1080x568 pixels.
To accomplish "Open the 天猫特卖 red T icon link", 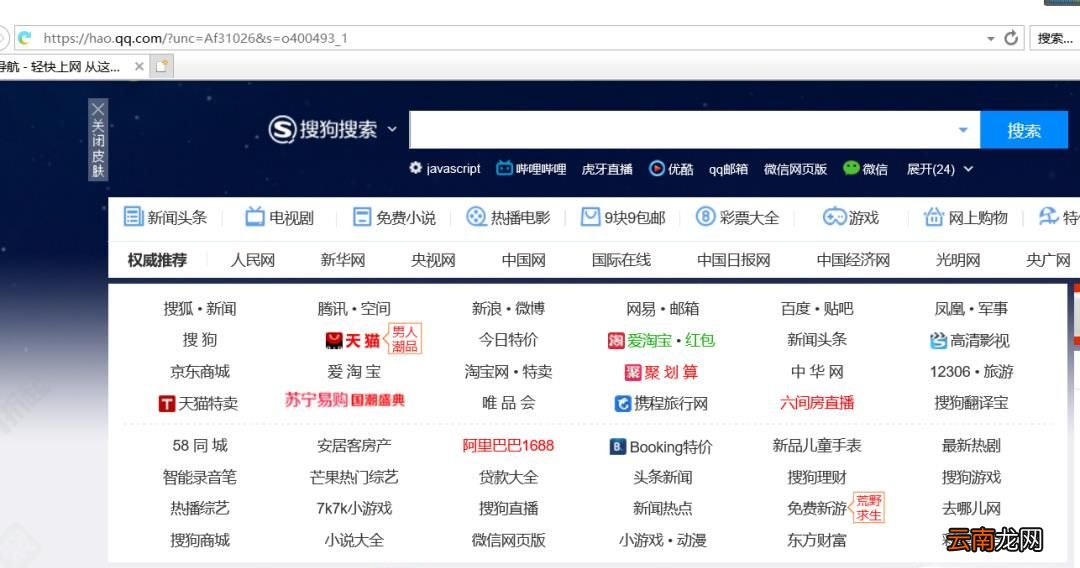I will click(198, 403).
